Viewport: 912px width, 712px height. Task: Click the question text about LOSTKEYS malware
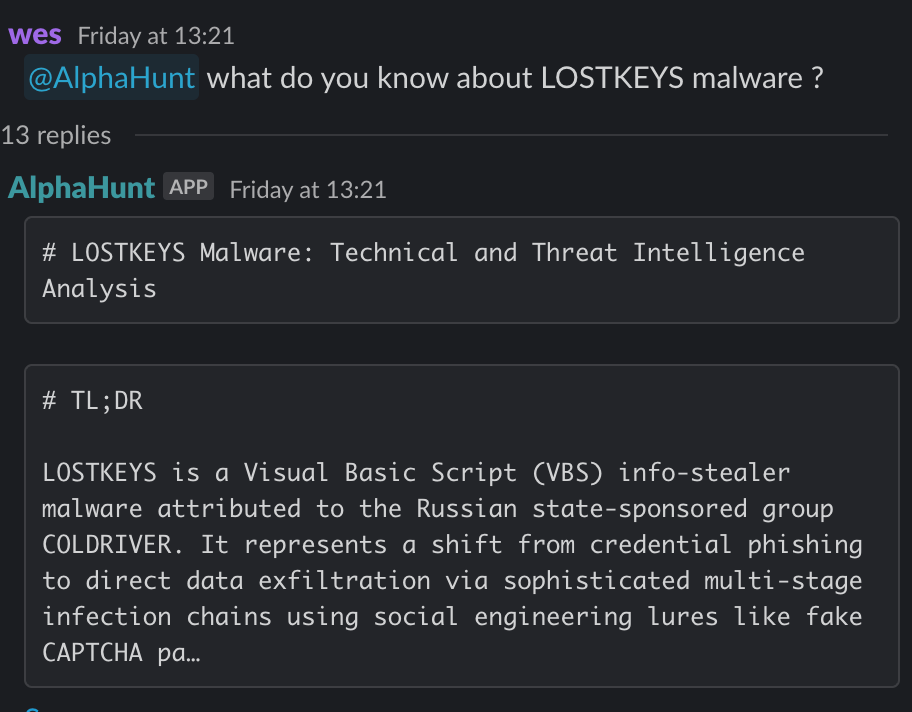[515, 78]
